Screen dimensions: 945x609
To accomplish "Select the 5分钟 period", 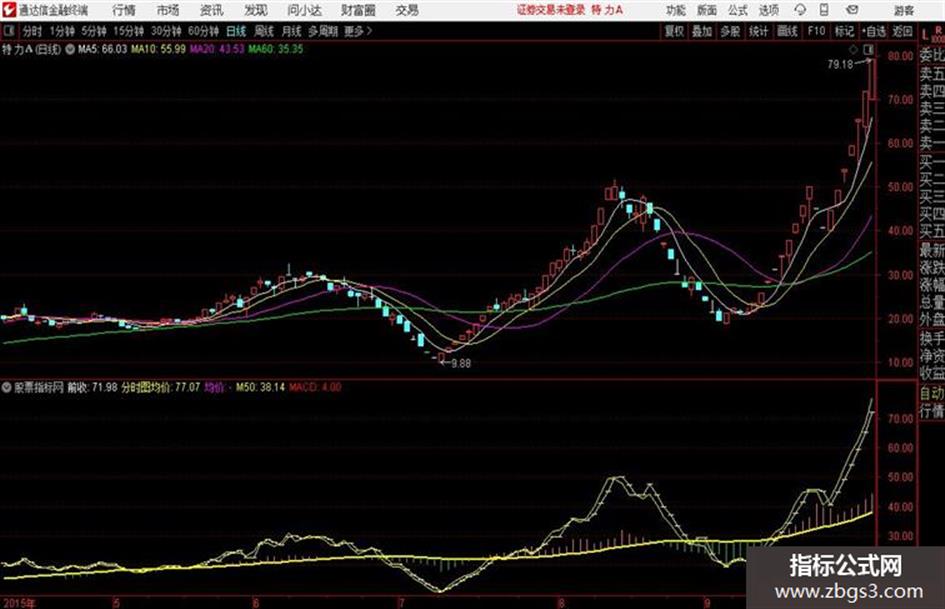I will point(94,31).
